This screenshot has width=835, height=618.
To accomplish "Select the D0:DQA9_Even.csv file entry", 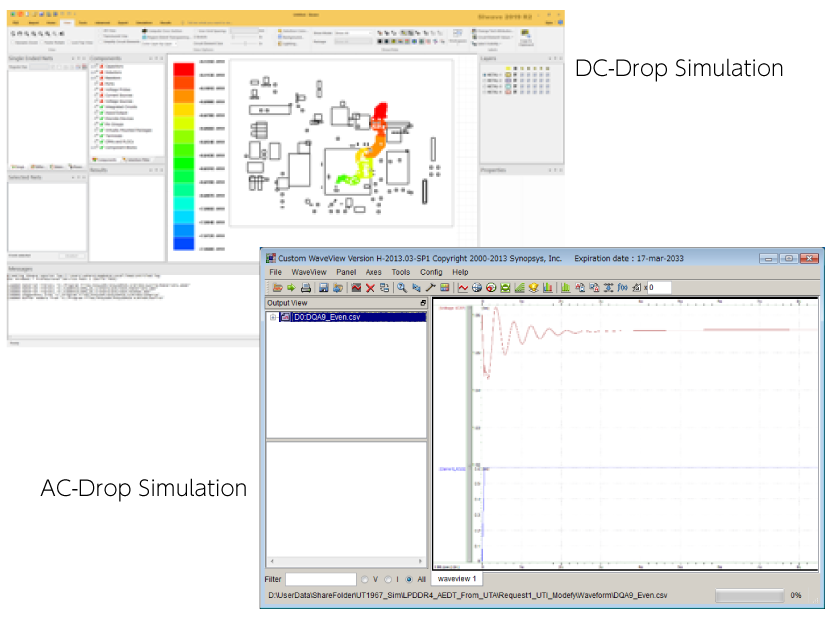I will [326, 317].
